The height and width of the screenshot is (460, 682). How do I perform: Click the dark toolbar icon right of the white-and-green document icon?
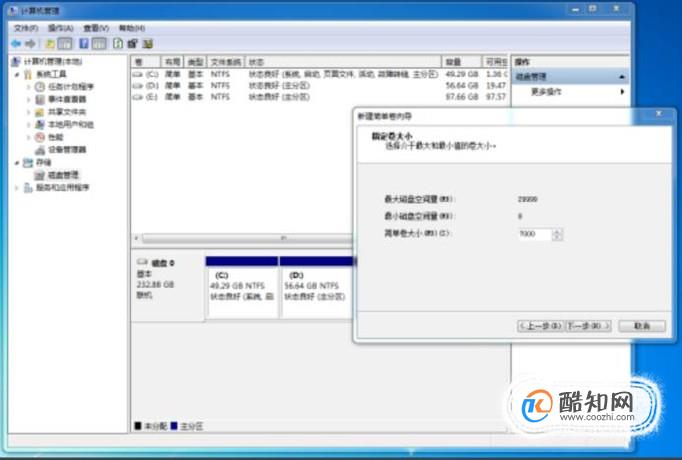point(133,43)
